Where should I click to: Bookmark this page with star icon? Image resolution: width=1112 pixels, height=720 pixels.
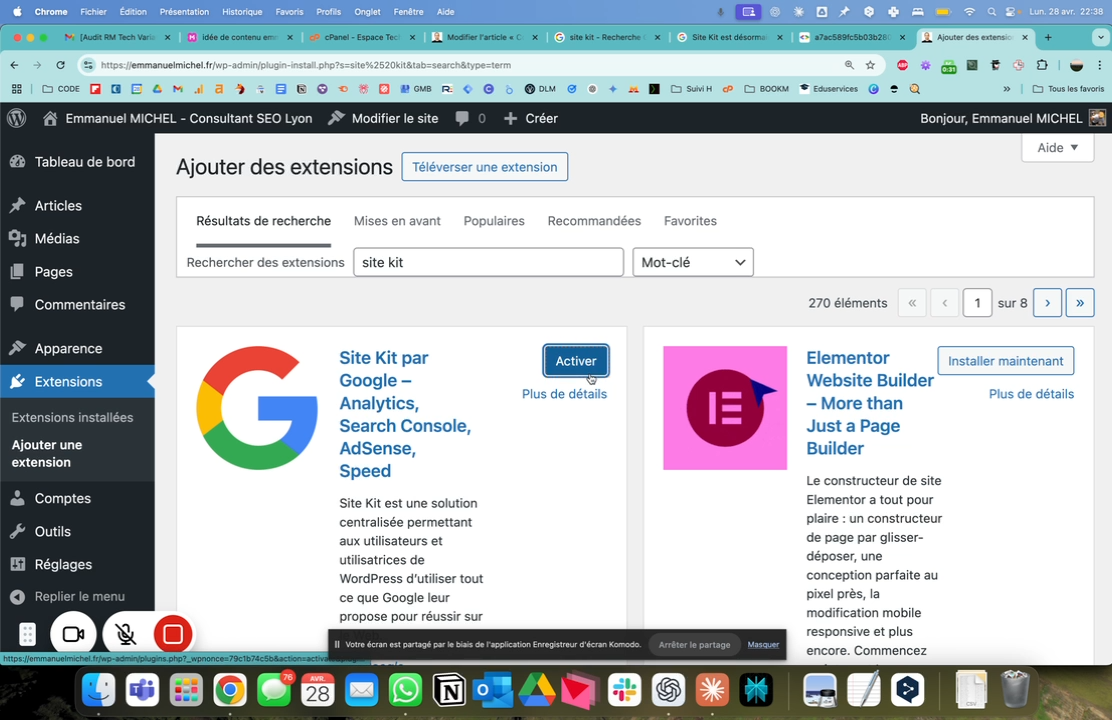click(x=870, y=65)
